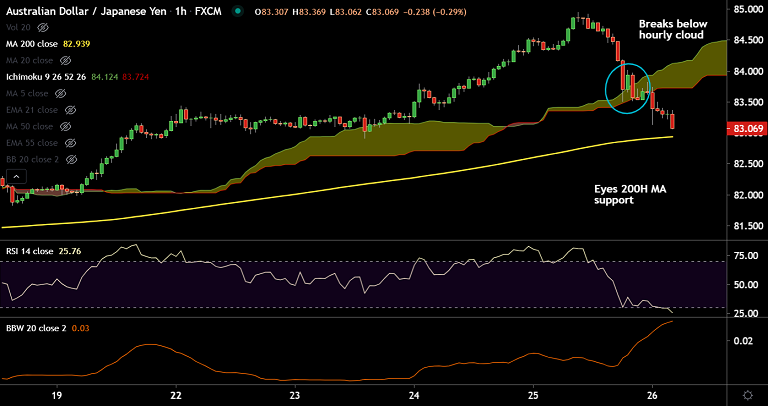Click the RSI value 25.76
This screenshot has width=768, height=406.
coord(70,252)
